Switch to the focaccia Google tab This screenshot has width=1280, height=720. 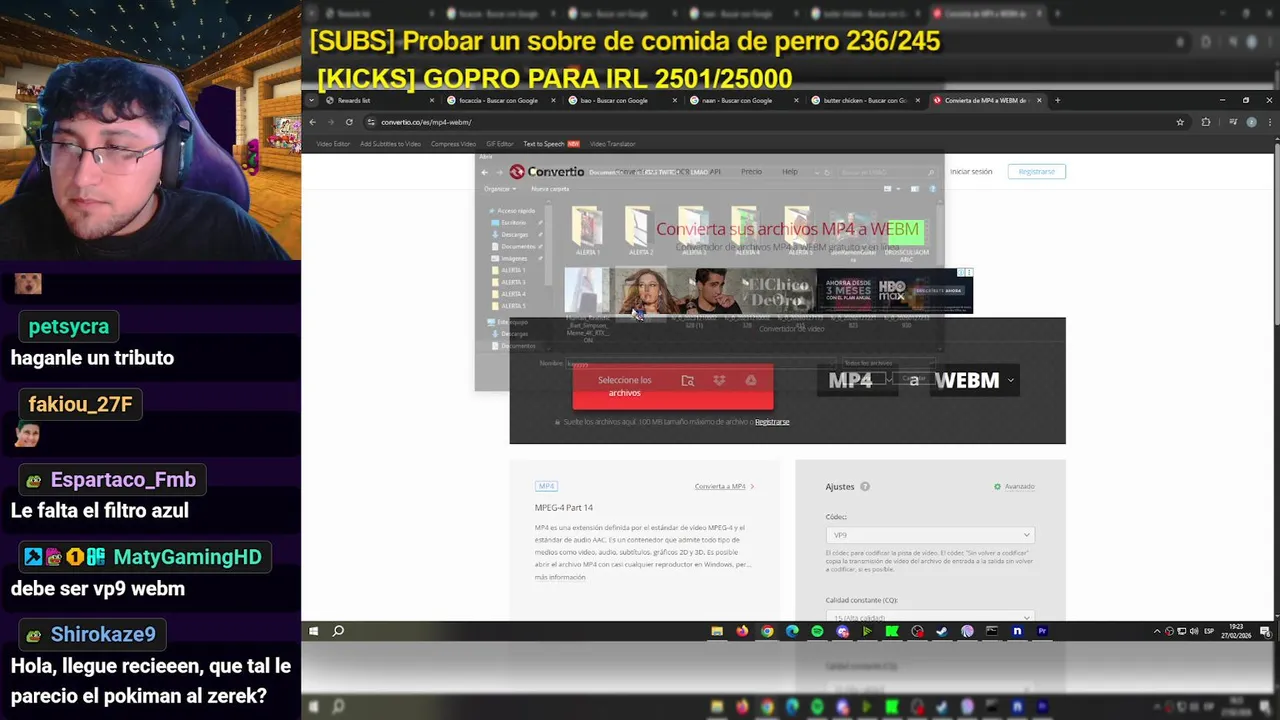[x=501, y=100]
